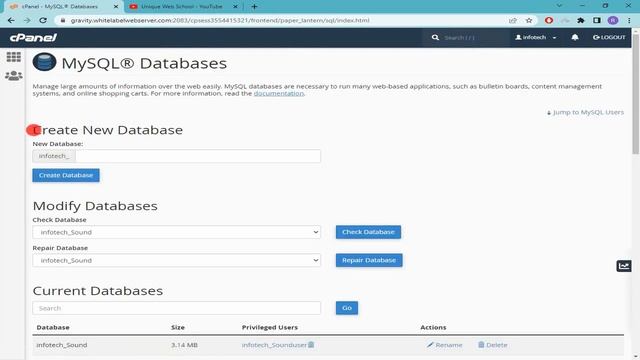Expand the Repair Database dropdown
Viewport: 640px width, 360px height.
[x=176, y=260]
